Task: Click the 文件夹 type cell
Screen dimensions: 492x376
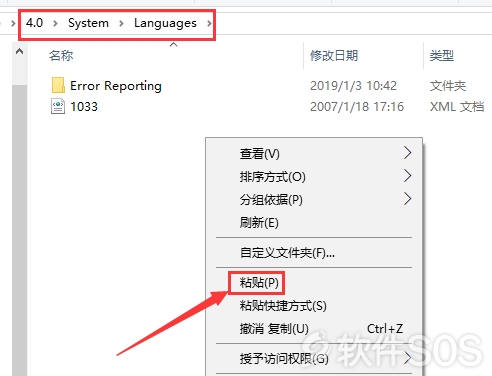Action: tap(448, 86)
